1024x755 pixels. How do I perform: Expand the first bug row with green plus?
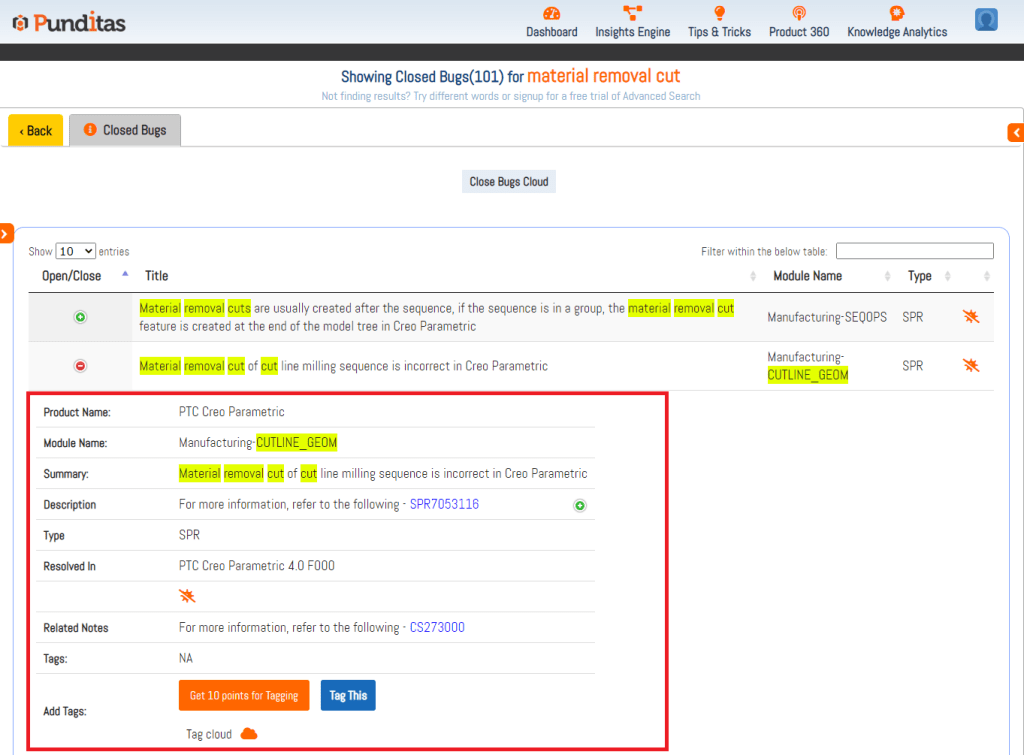[x=81, y=317]
